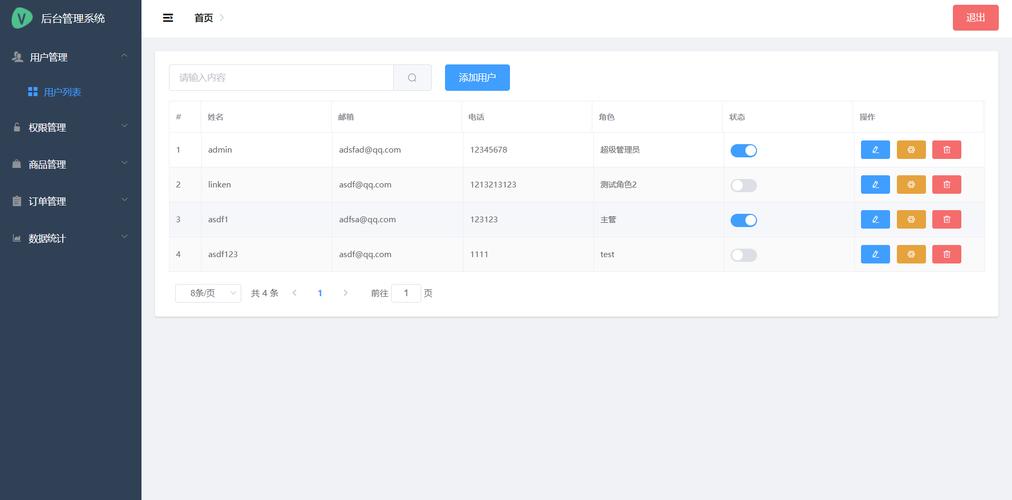Click orange settings icon for linken row

pos(911,185)
